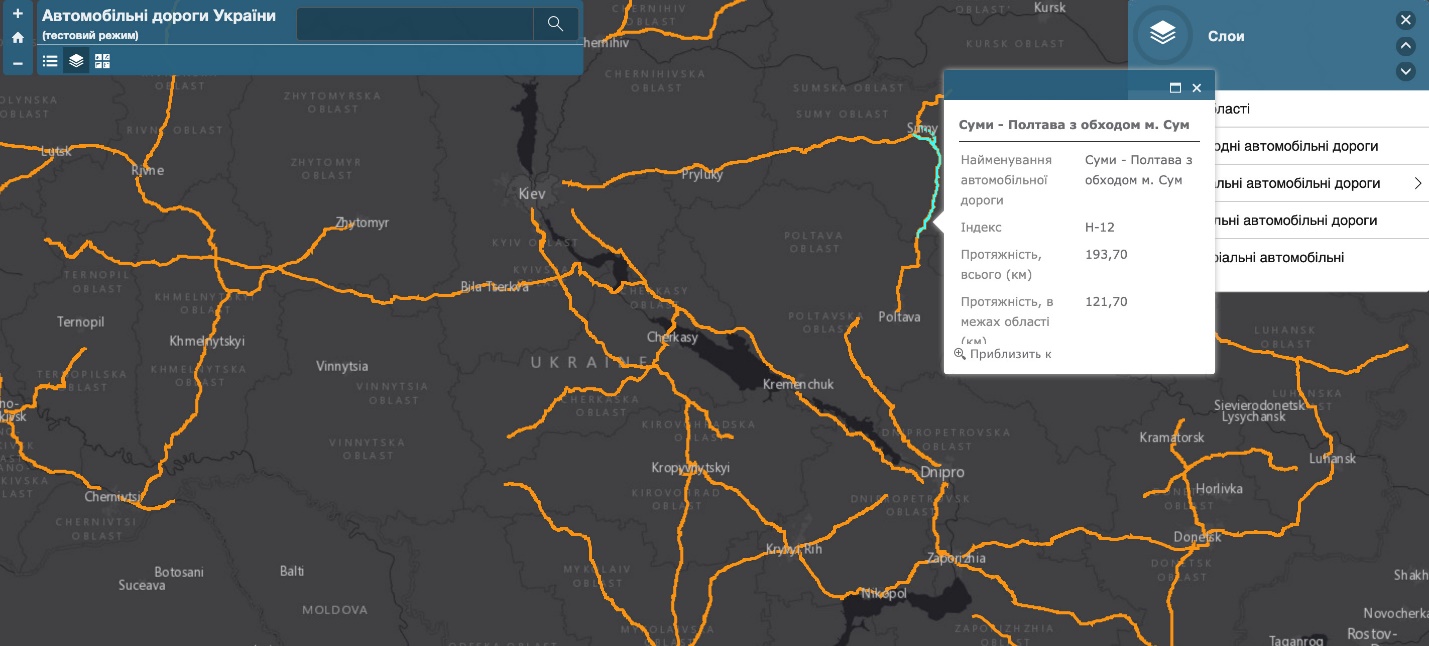
Task: Focus the map search input field
Action: point(415,24)
